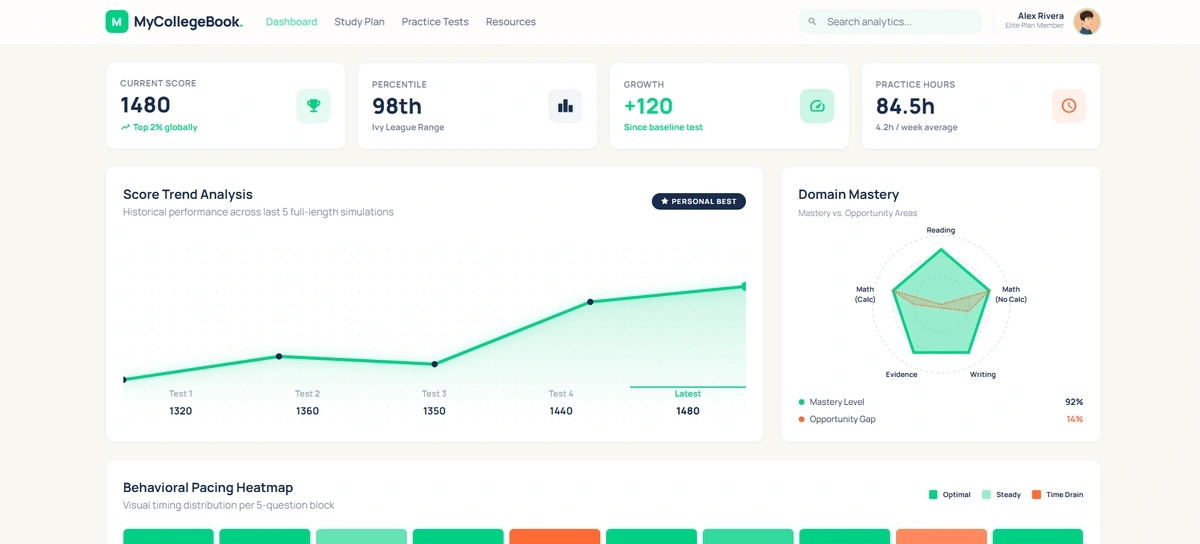The image size is (1200, 544).
Task: Click the star icon in Personal Best badge
Action: pos(665,202)
